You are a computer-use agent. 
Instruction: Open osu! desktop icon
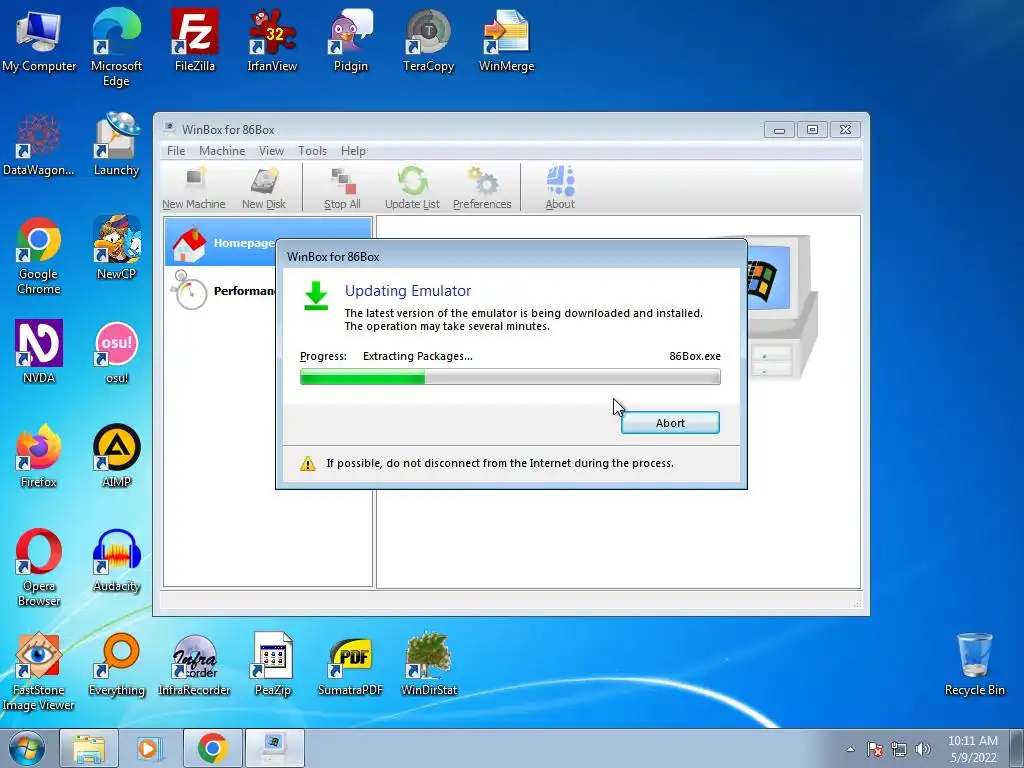pos(116,353)
